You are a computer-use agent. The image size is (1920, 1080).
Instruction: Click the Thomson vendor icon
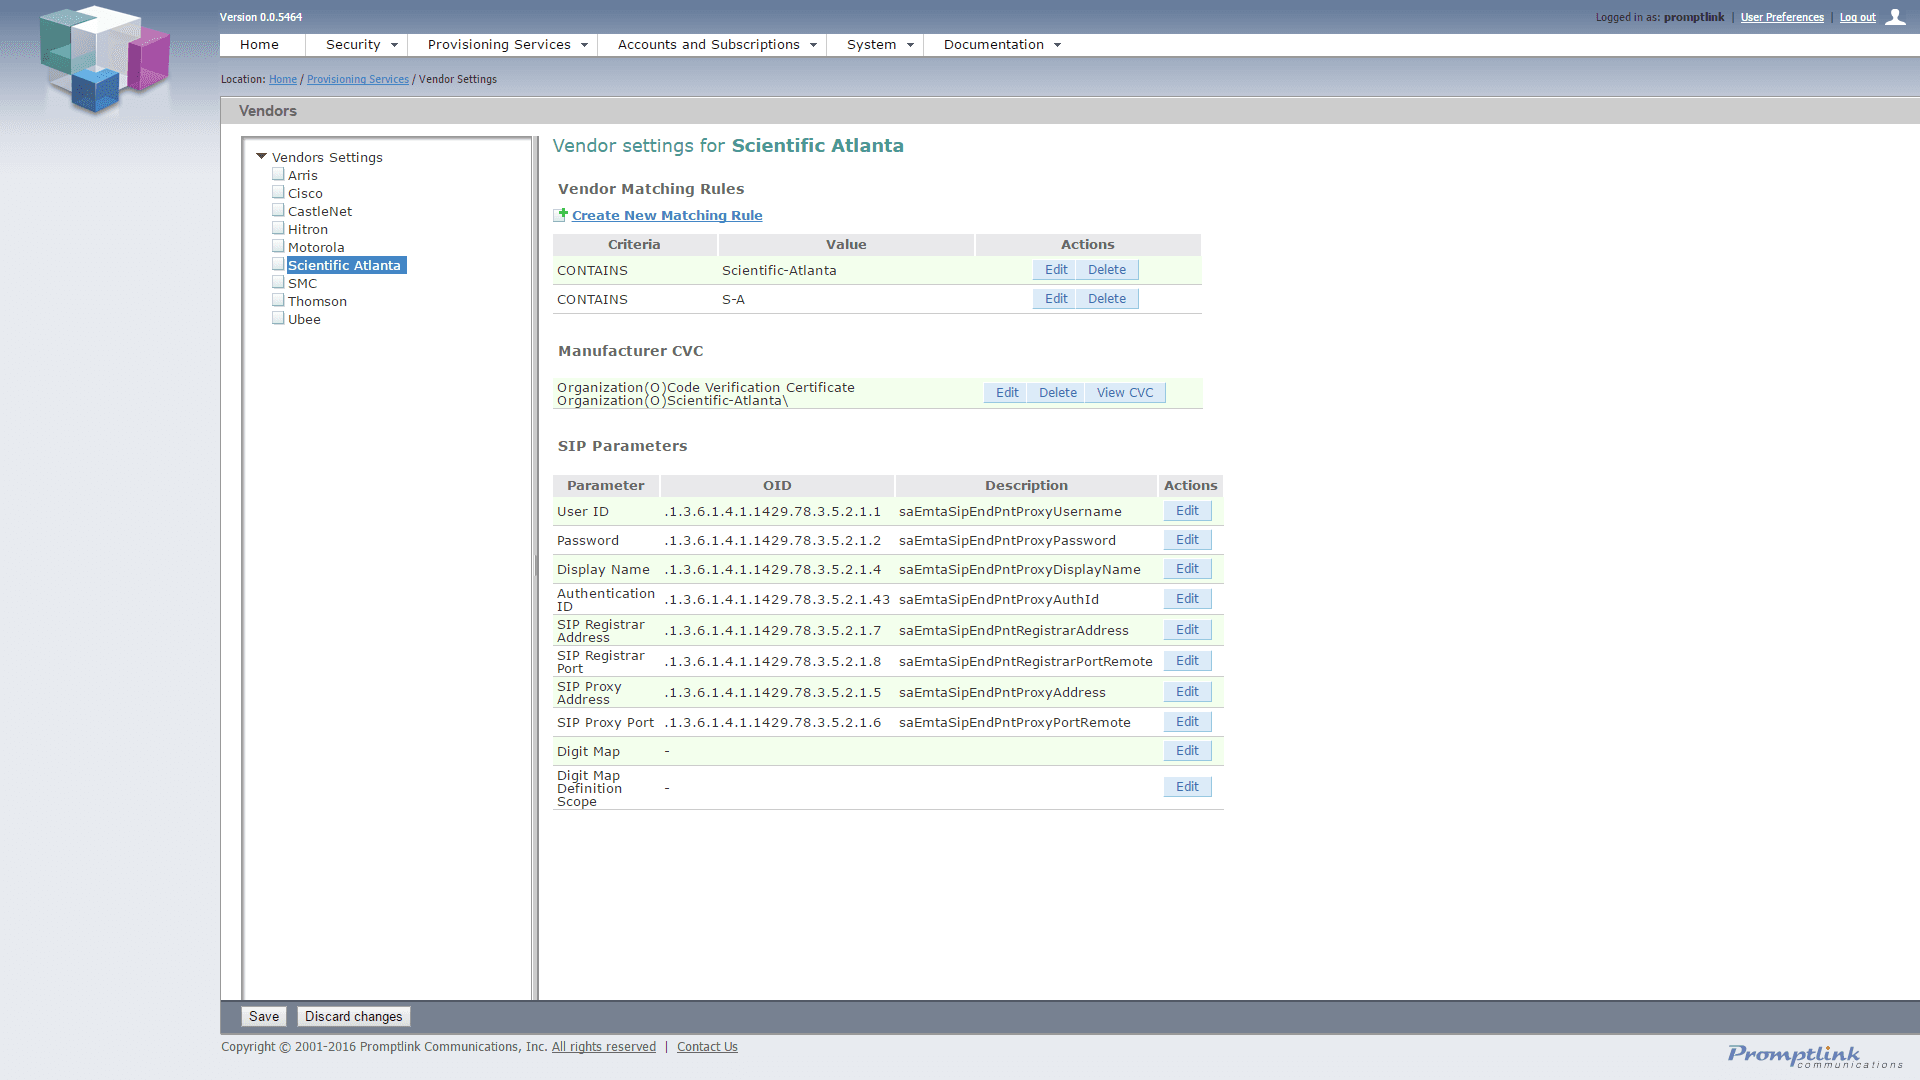[x=278, y=301]
